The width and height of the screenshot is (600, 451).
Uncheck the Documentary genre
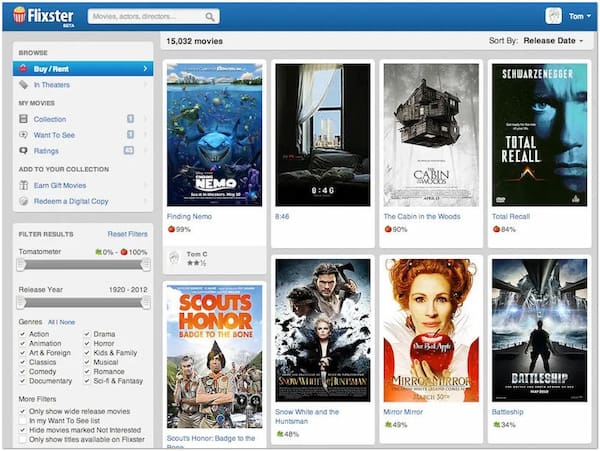23,381
